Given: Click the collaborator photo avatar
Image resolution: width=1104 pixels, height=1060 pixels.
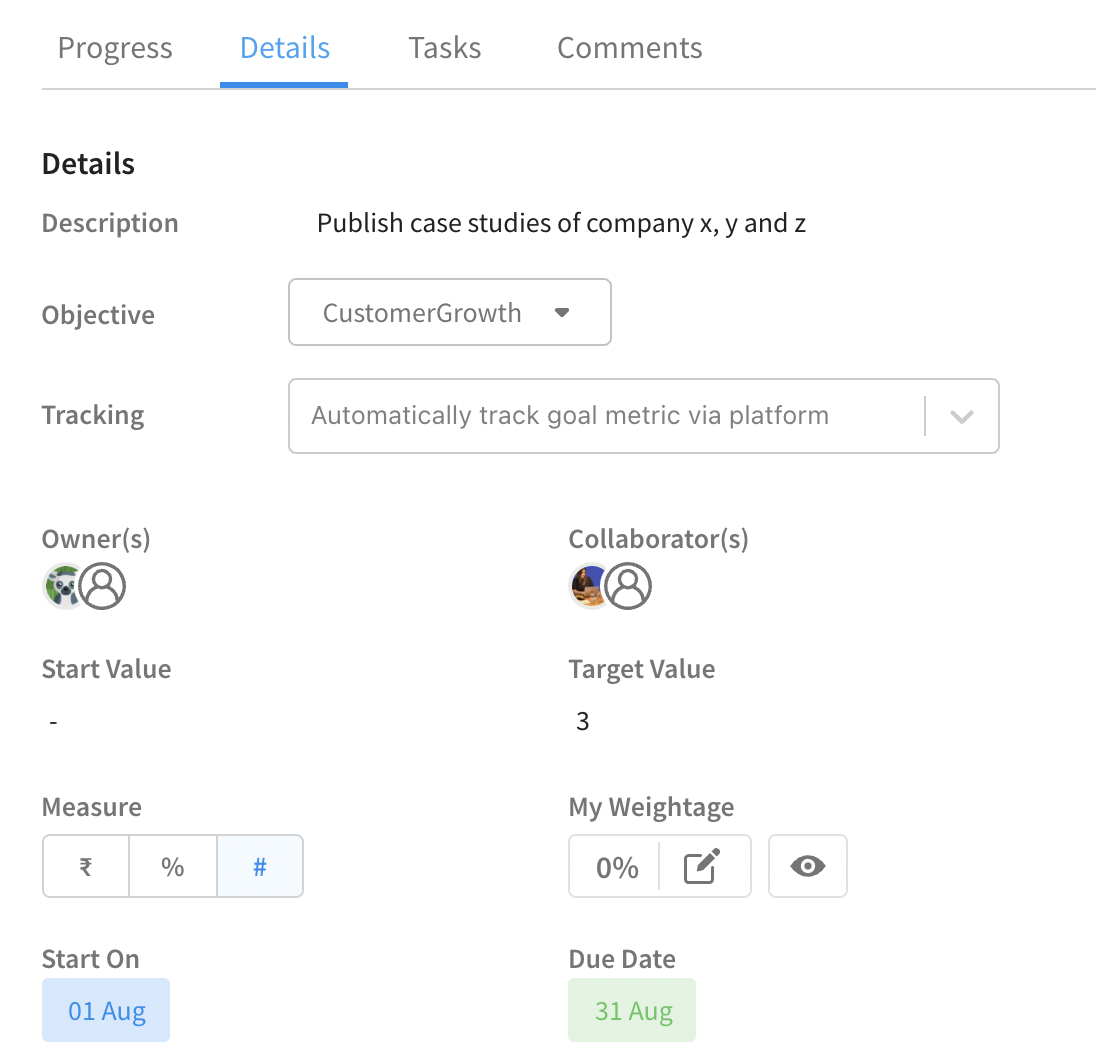Looking at the screenshot, I should [x=589, y=586].
